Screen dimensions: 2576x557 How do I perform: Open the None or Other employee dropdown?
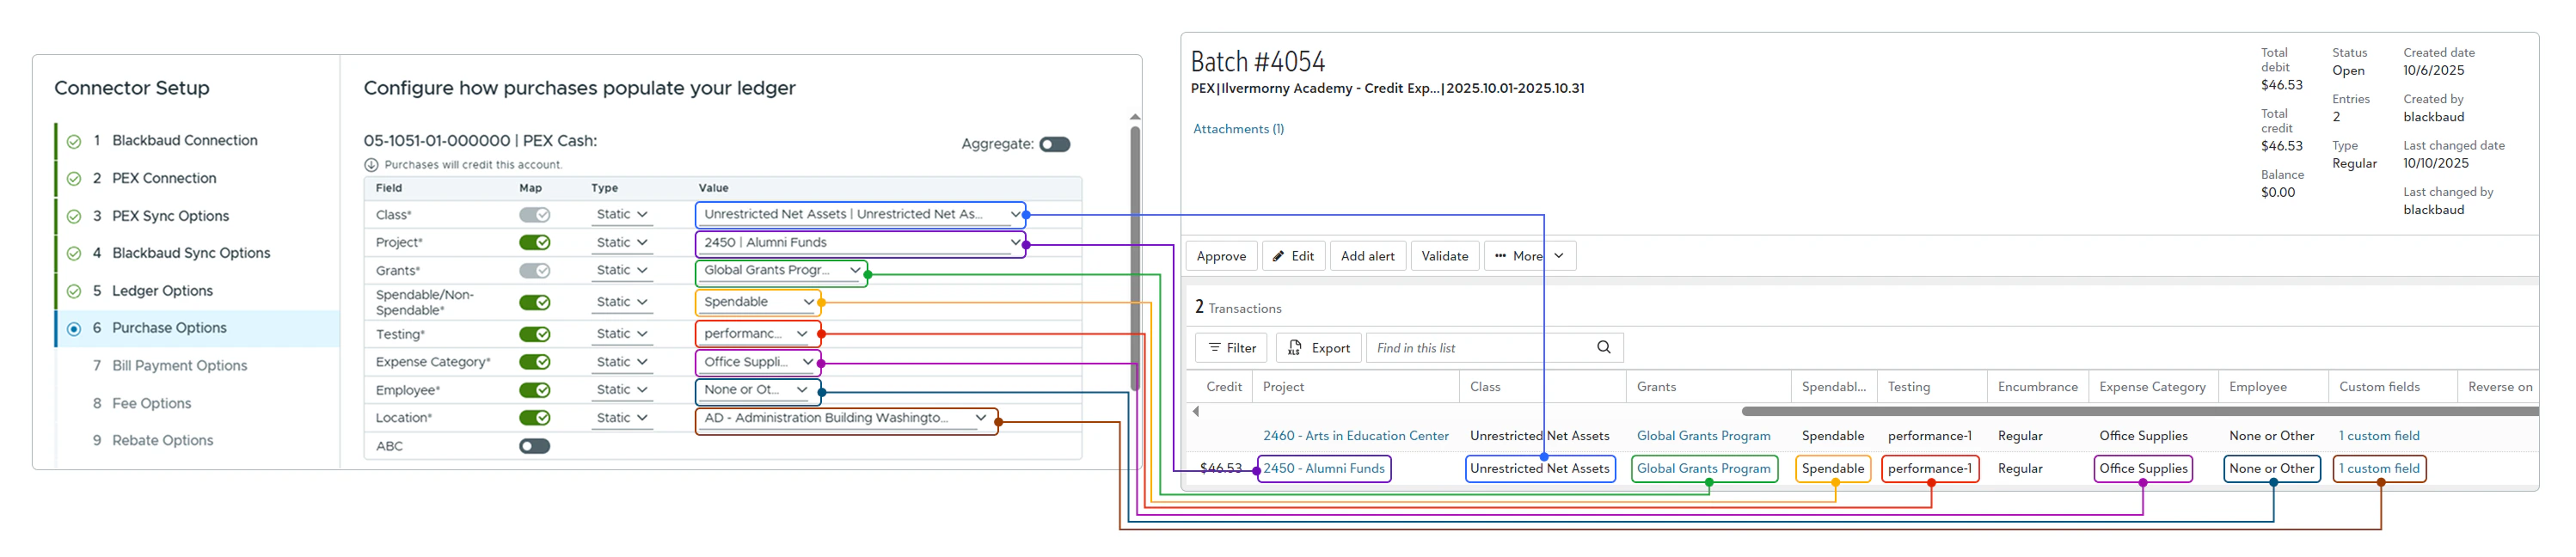click(x=758, y=390)
